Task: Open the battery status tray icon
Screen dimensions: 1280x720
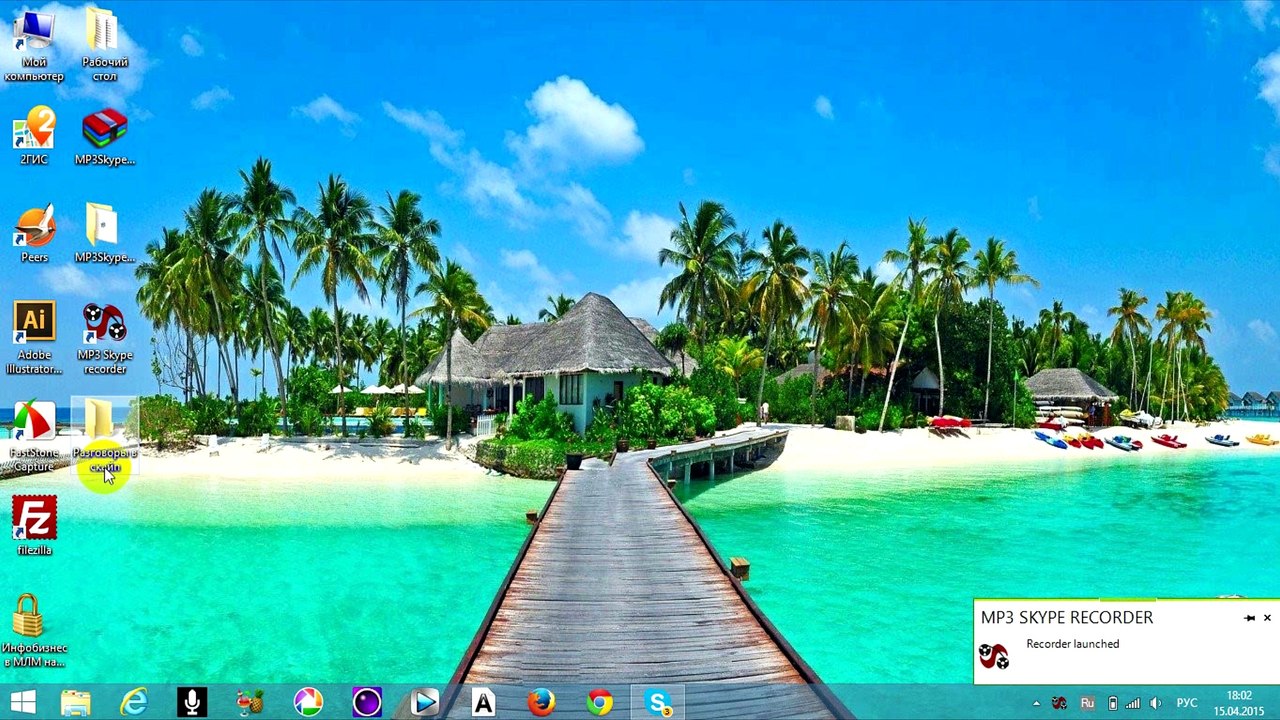Action: [1113, 703]
